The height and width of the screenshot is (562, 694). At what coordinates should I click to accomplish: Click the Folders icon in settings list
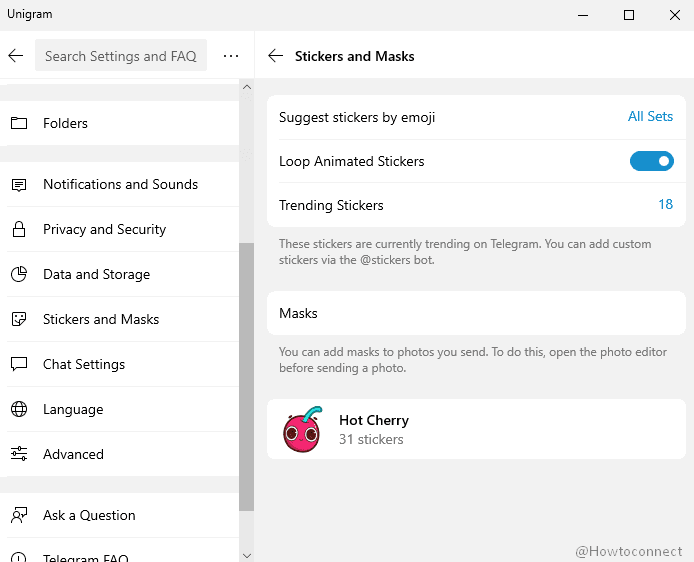(19, 123)
